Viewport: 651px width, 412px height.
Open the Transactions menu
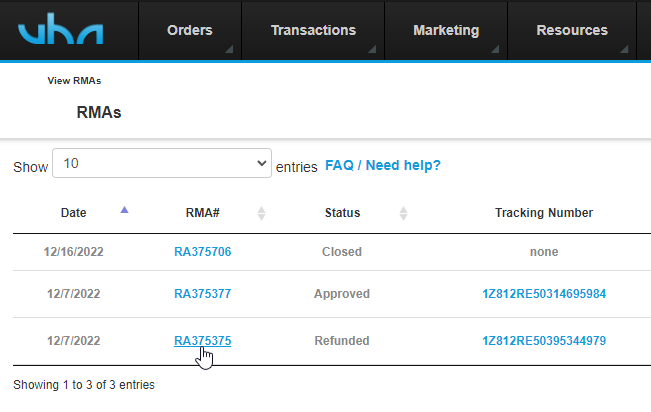pyautogui.click(x=313, y=30)
